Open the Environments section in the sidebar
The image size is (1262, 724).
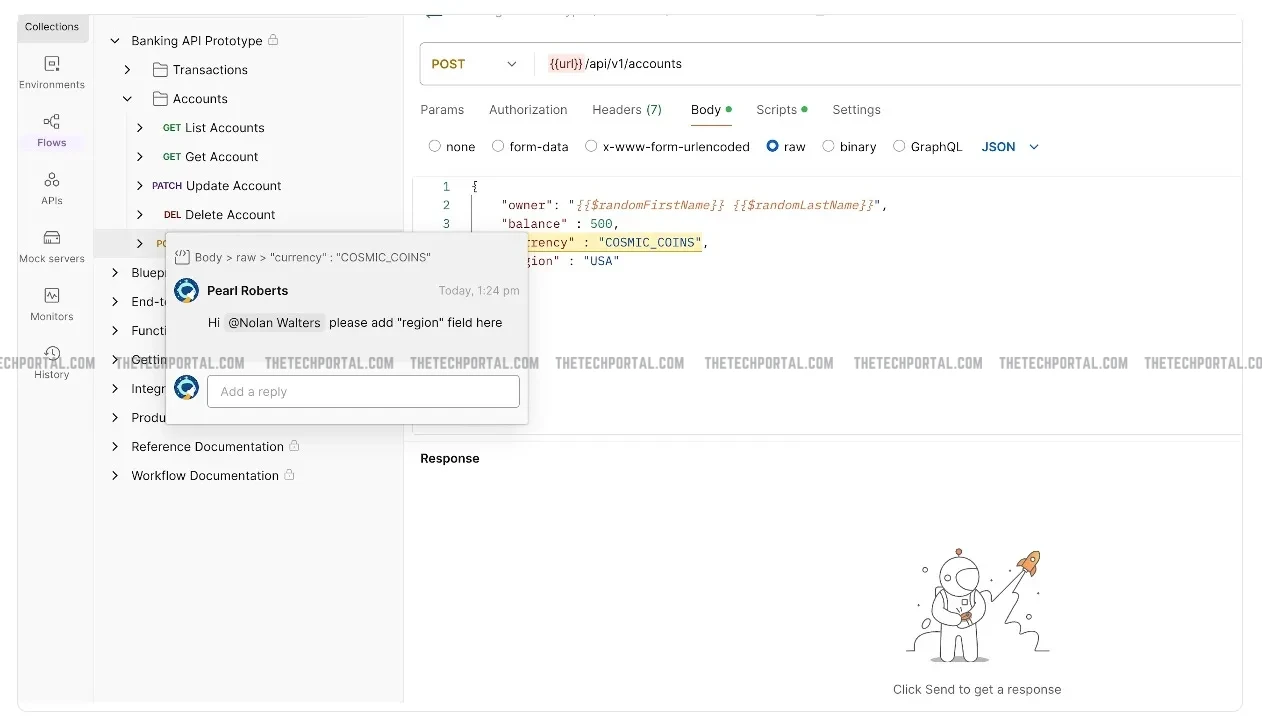[52, 72]
